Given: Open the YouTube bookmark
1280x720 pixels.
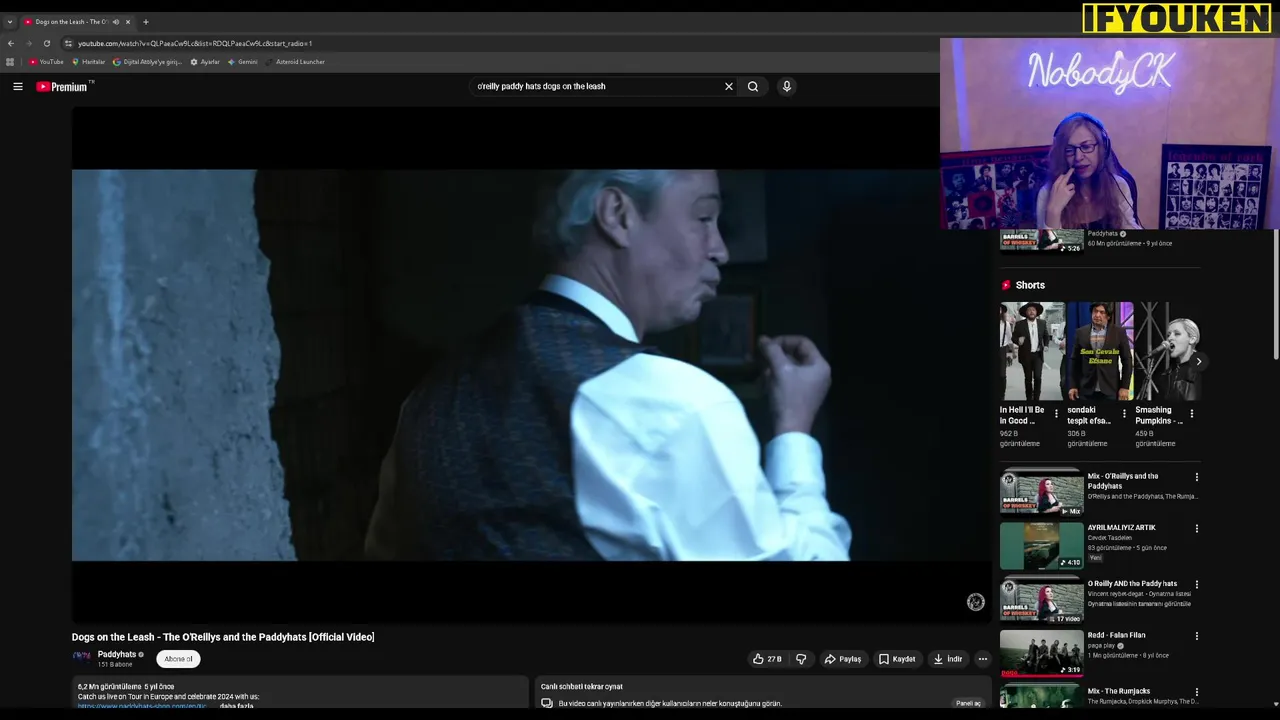Looking at the screenshot, I should point(46,62).
